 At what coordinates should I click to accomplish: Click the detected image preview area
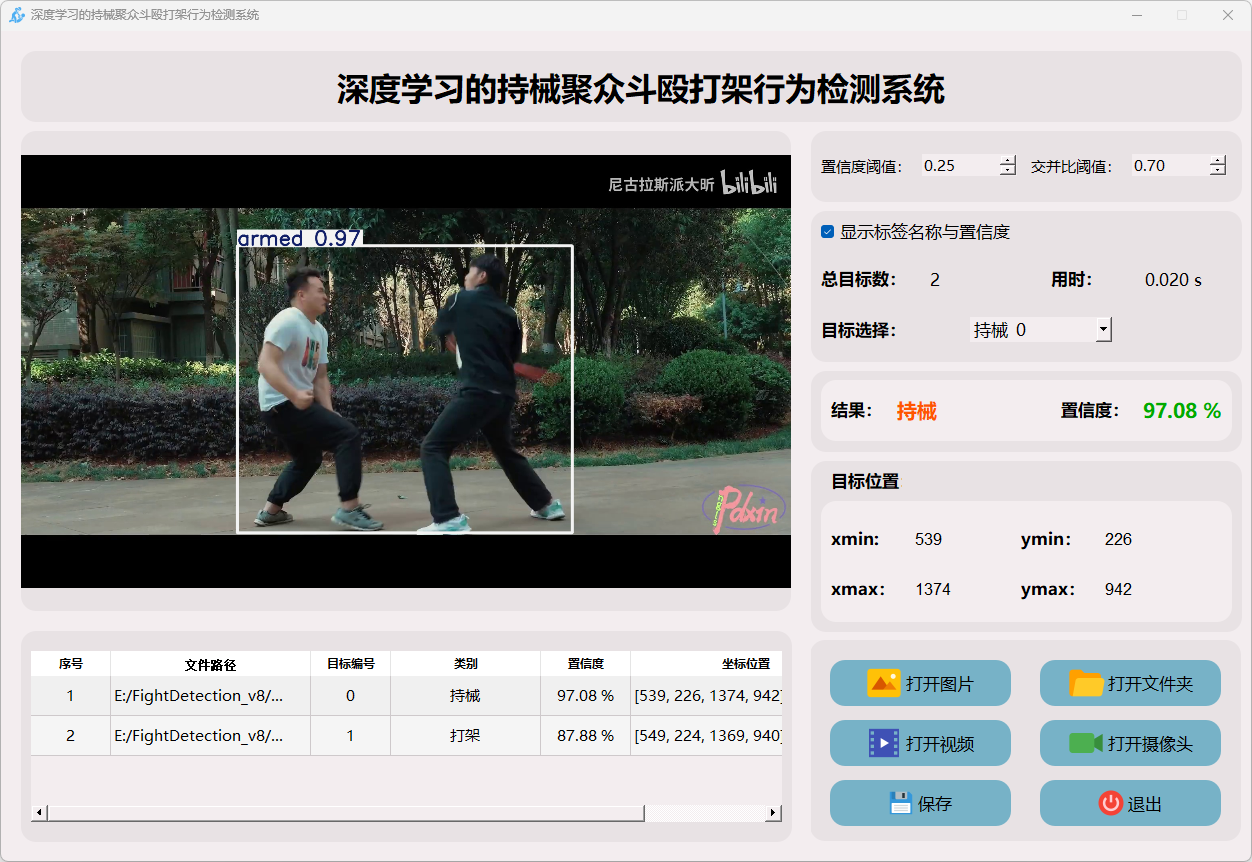point(405,371)
